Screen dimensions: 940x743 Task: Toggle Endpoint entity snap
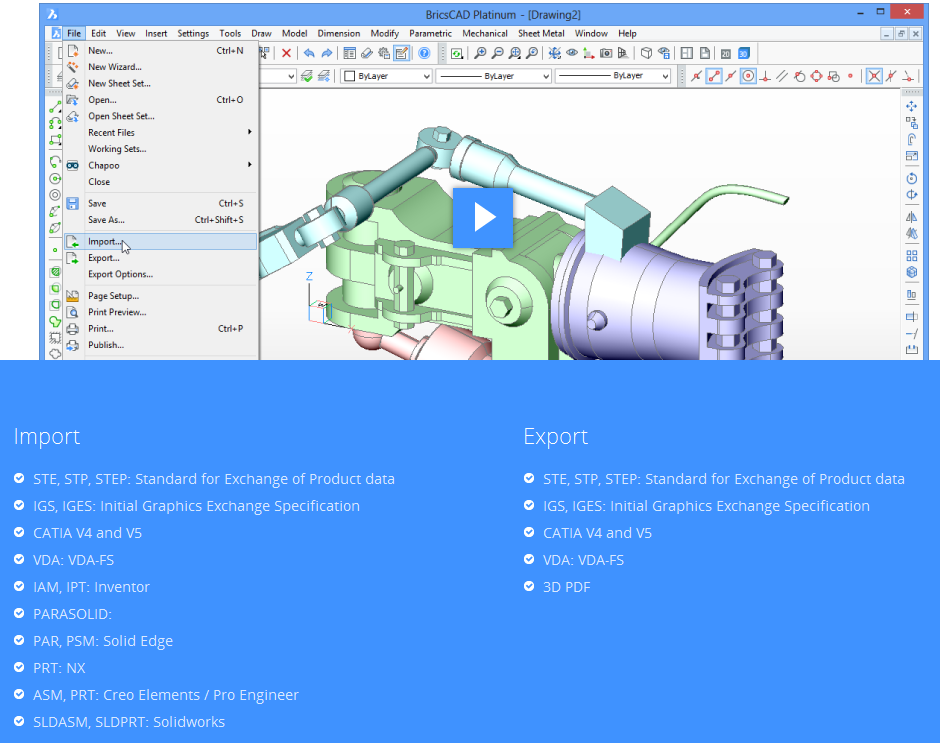(x=713, y=76)
